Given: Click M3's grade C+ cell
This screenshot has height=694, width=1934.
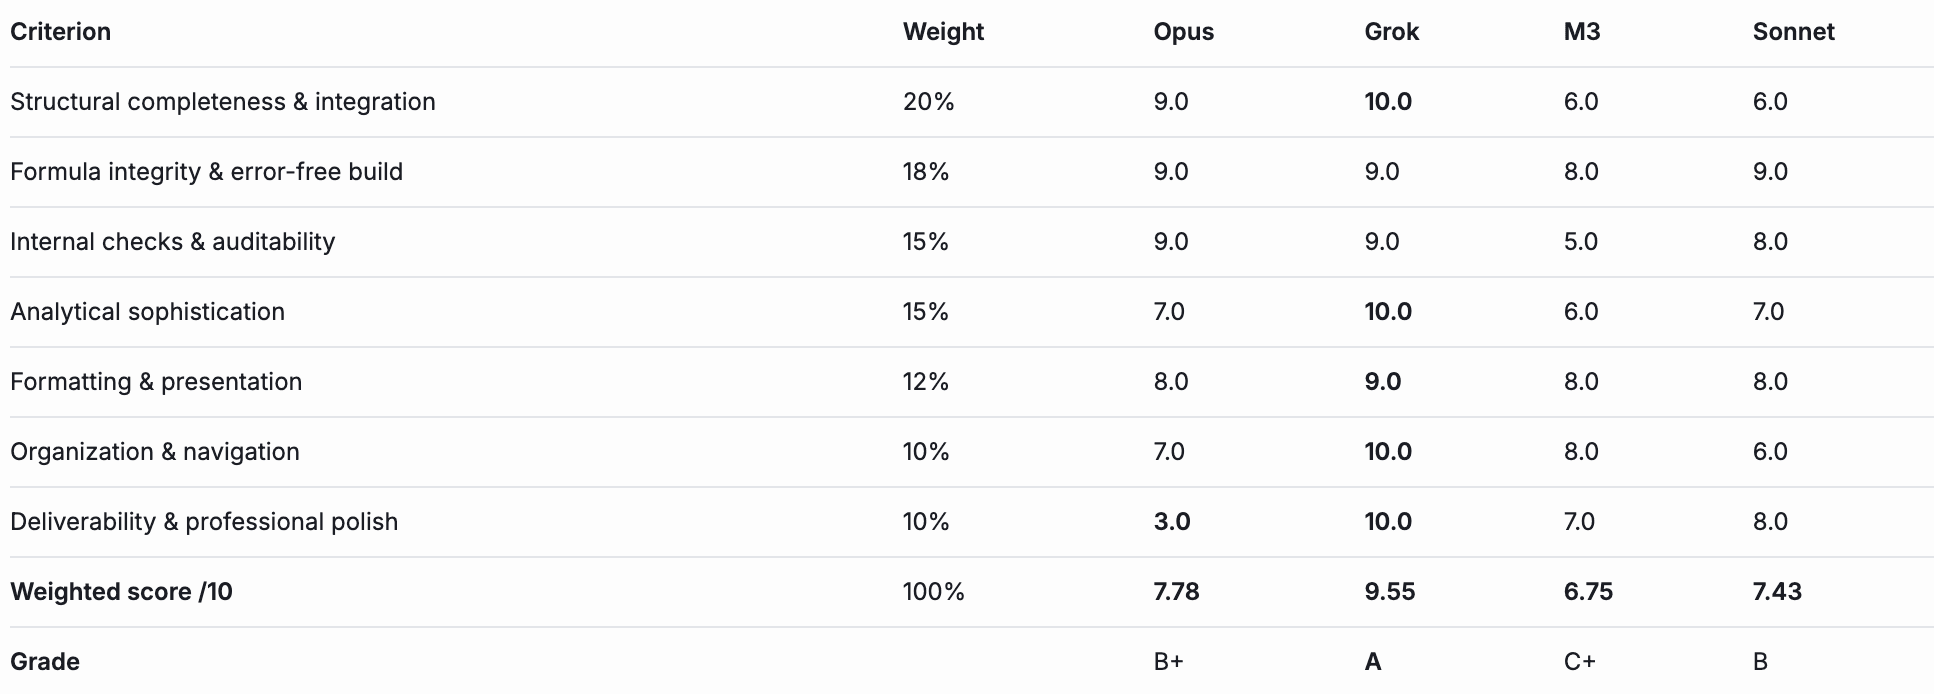Looking at the screenshot, I should click(x=1579, y=662).
